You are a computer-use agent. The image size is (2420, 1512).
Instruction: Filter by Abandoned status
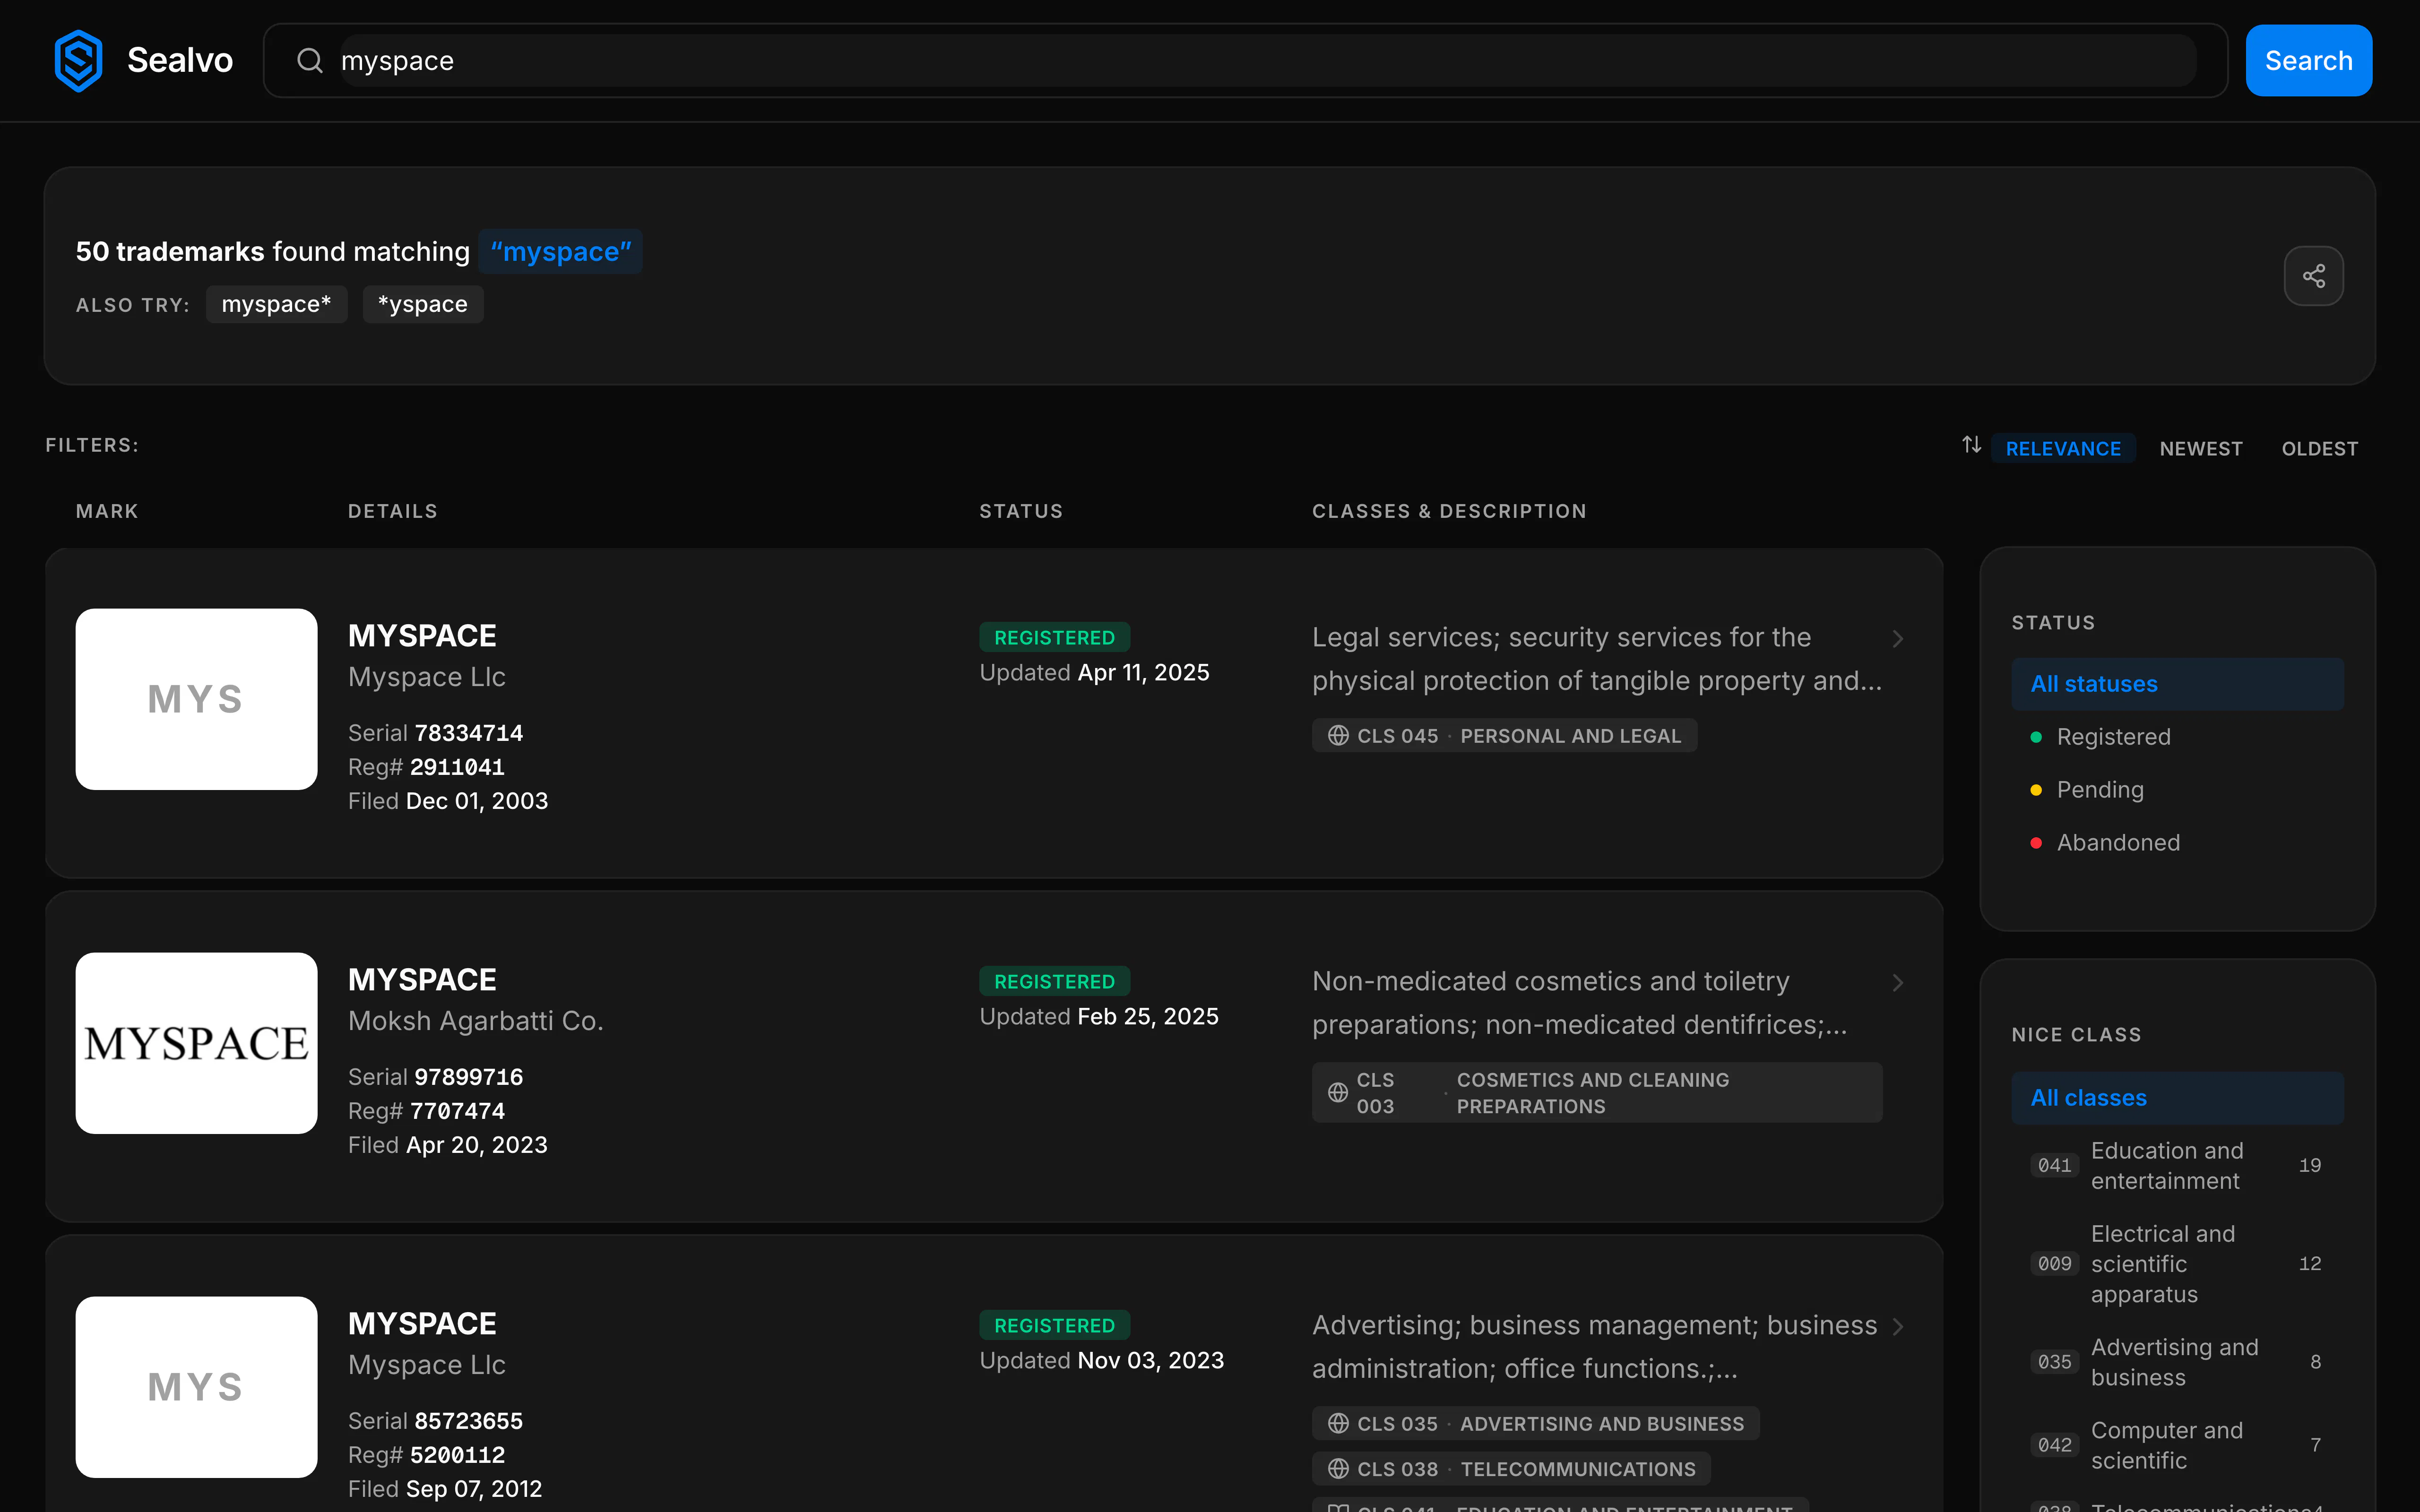(x=2177, y=843)
